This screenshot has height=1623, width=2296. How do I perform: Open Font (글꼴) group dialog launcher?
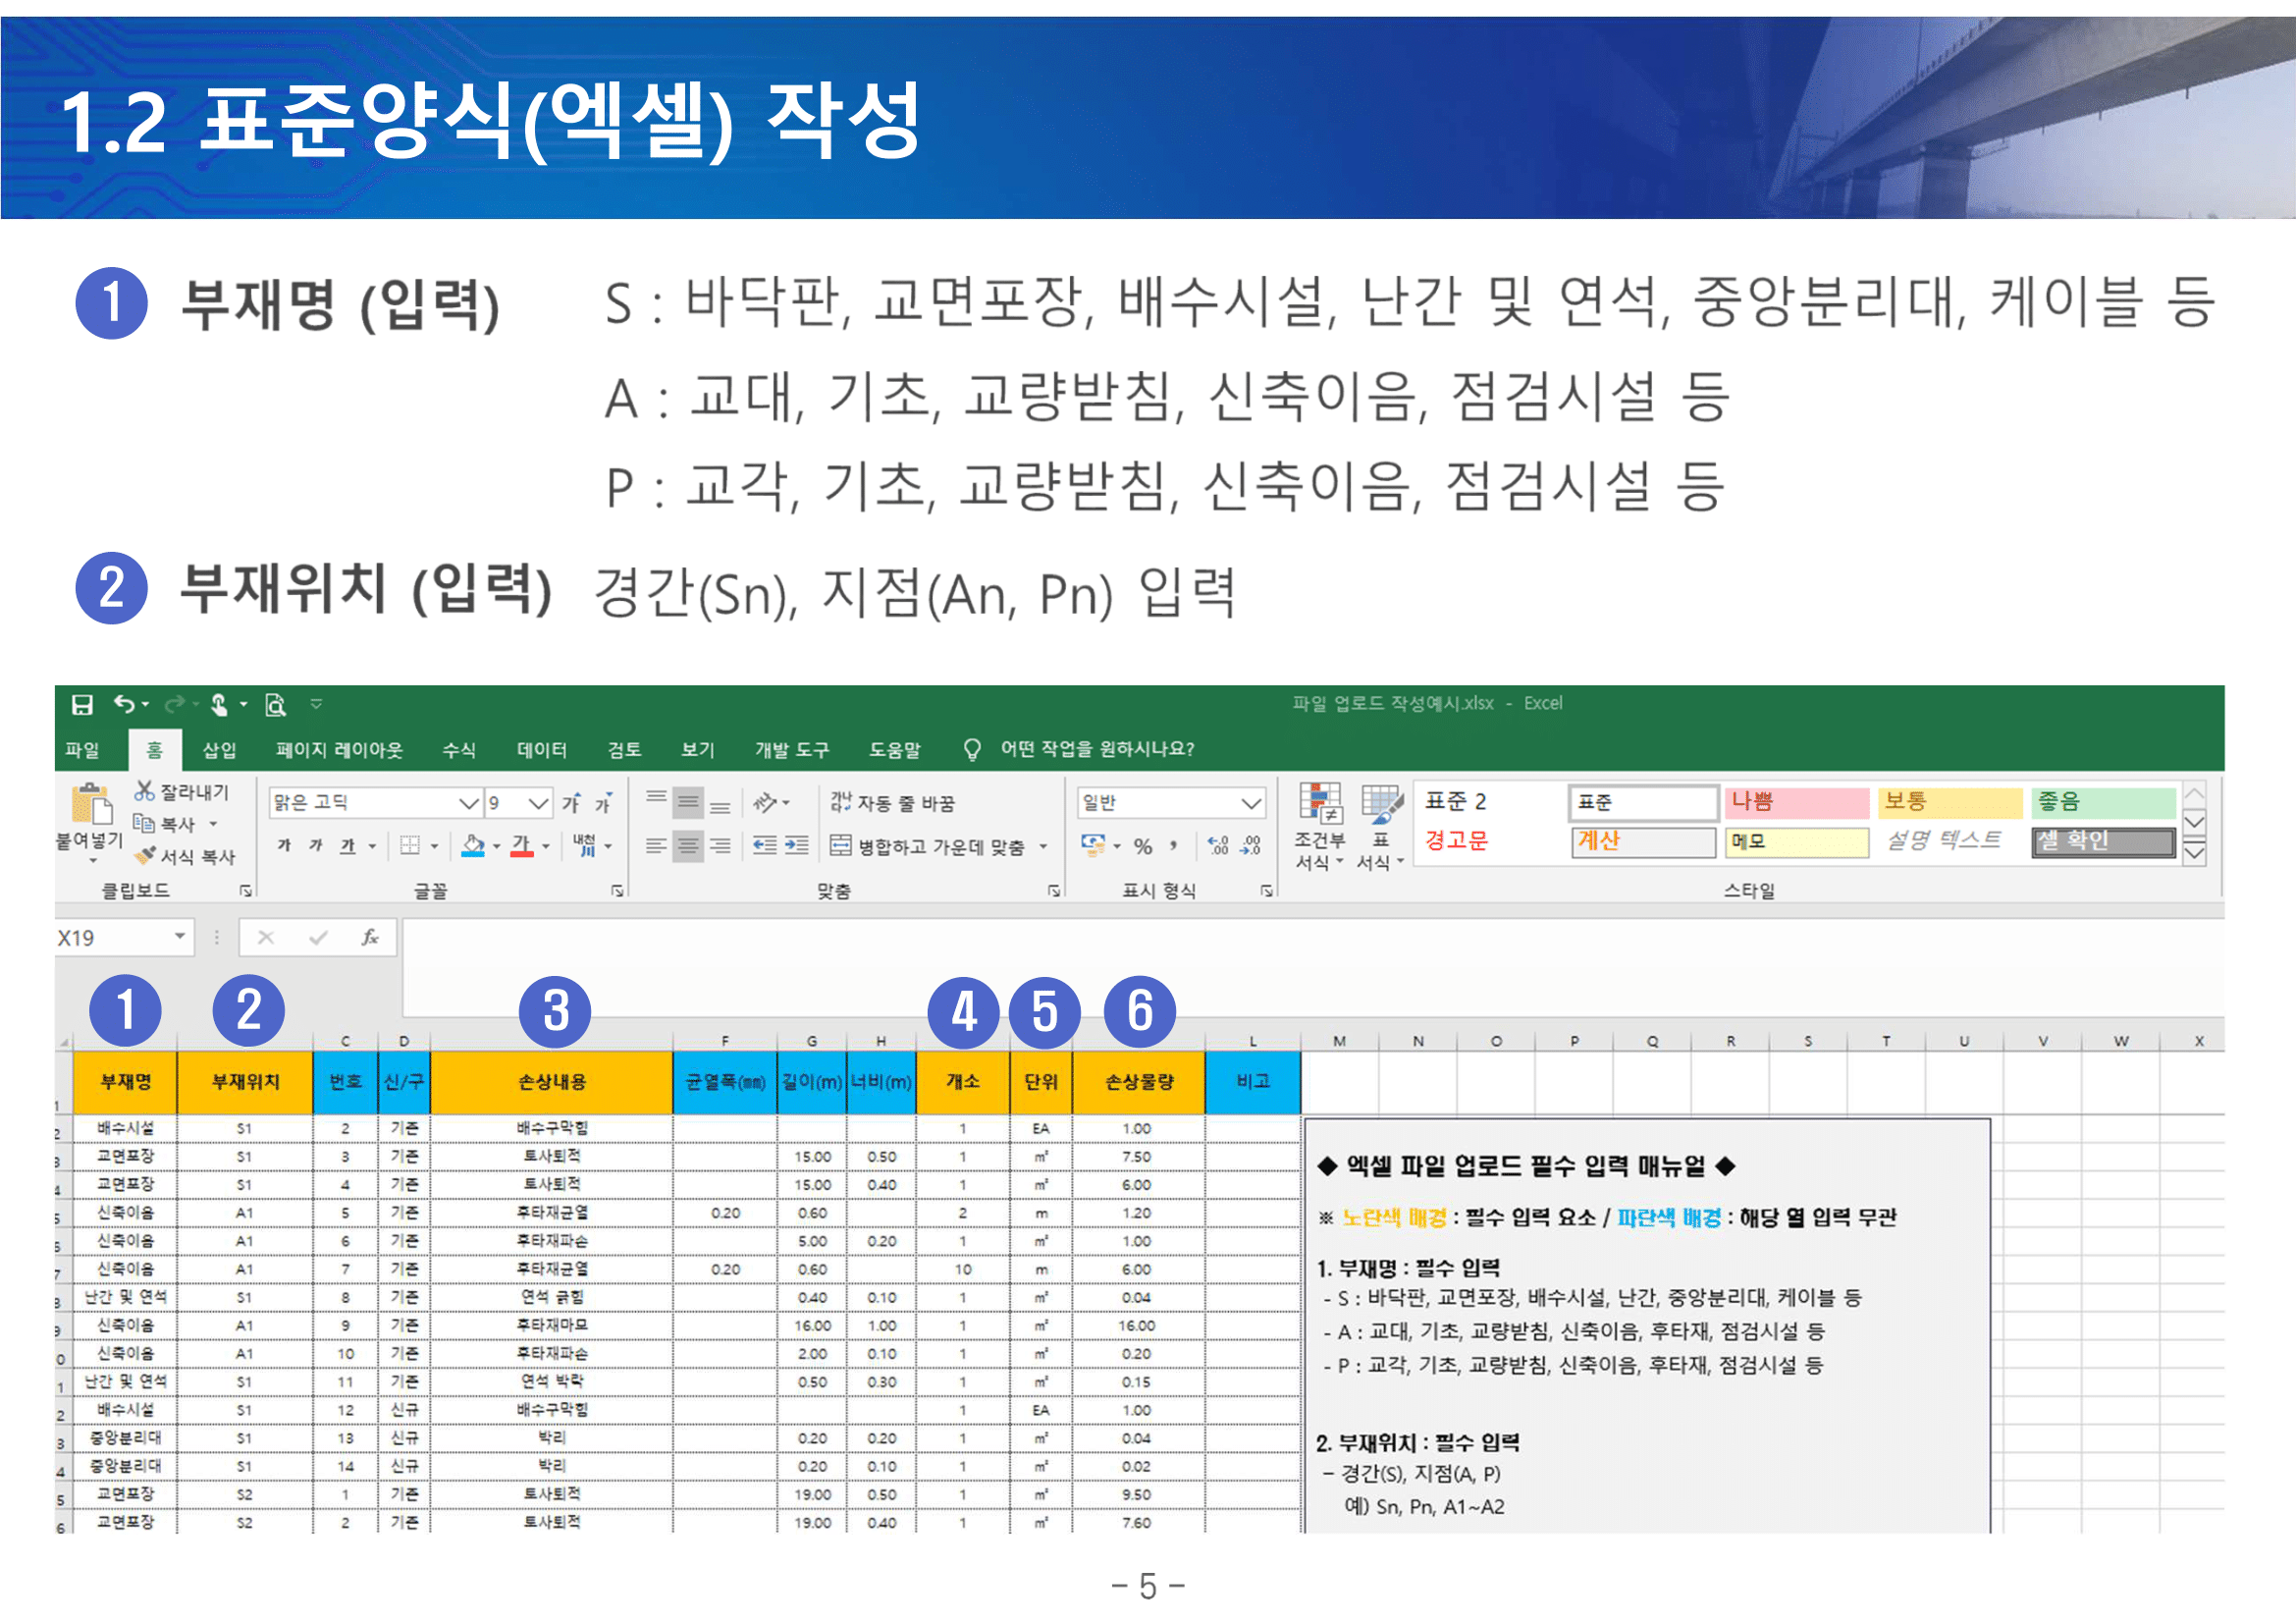[x=617, y=890]
